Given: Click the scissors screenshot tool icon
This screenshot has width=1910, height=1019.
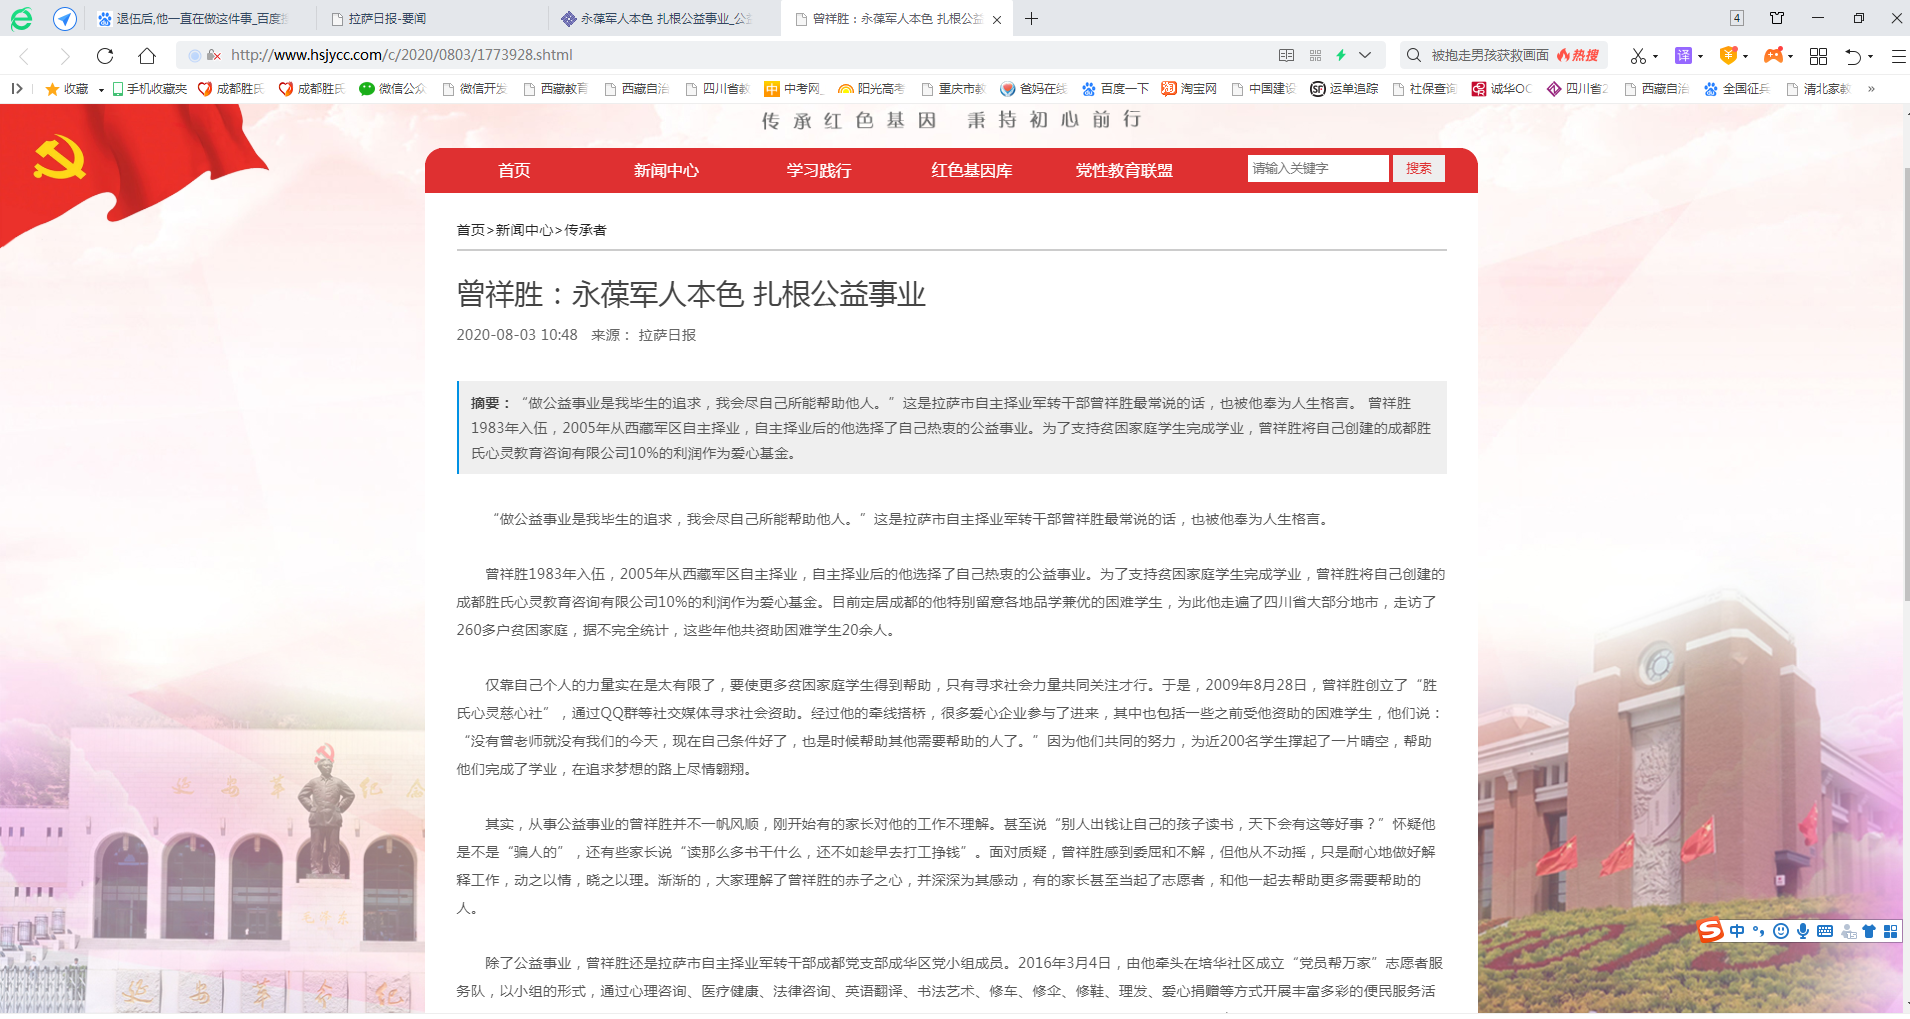Looking at the screenshot, I should point(1638,56).
